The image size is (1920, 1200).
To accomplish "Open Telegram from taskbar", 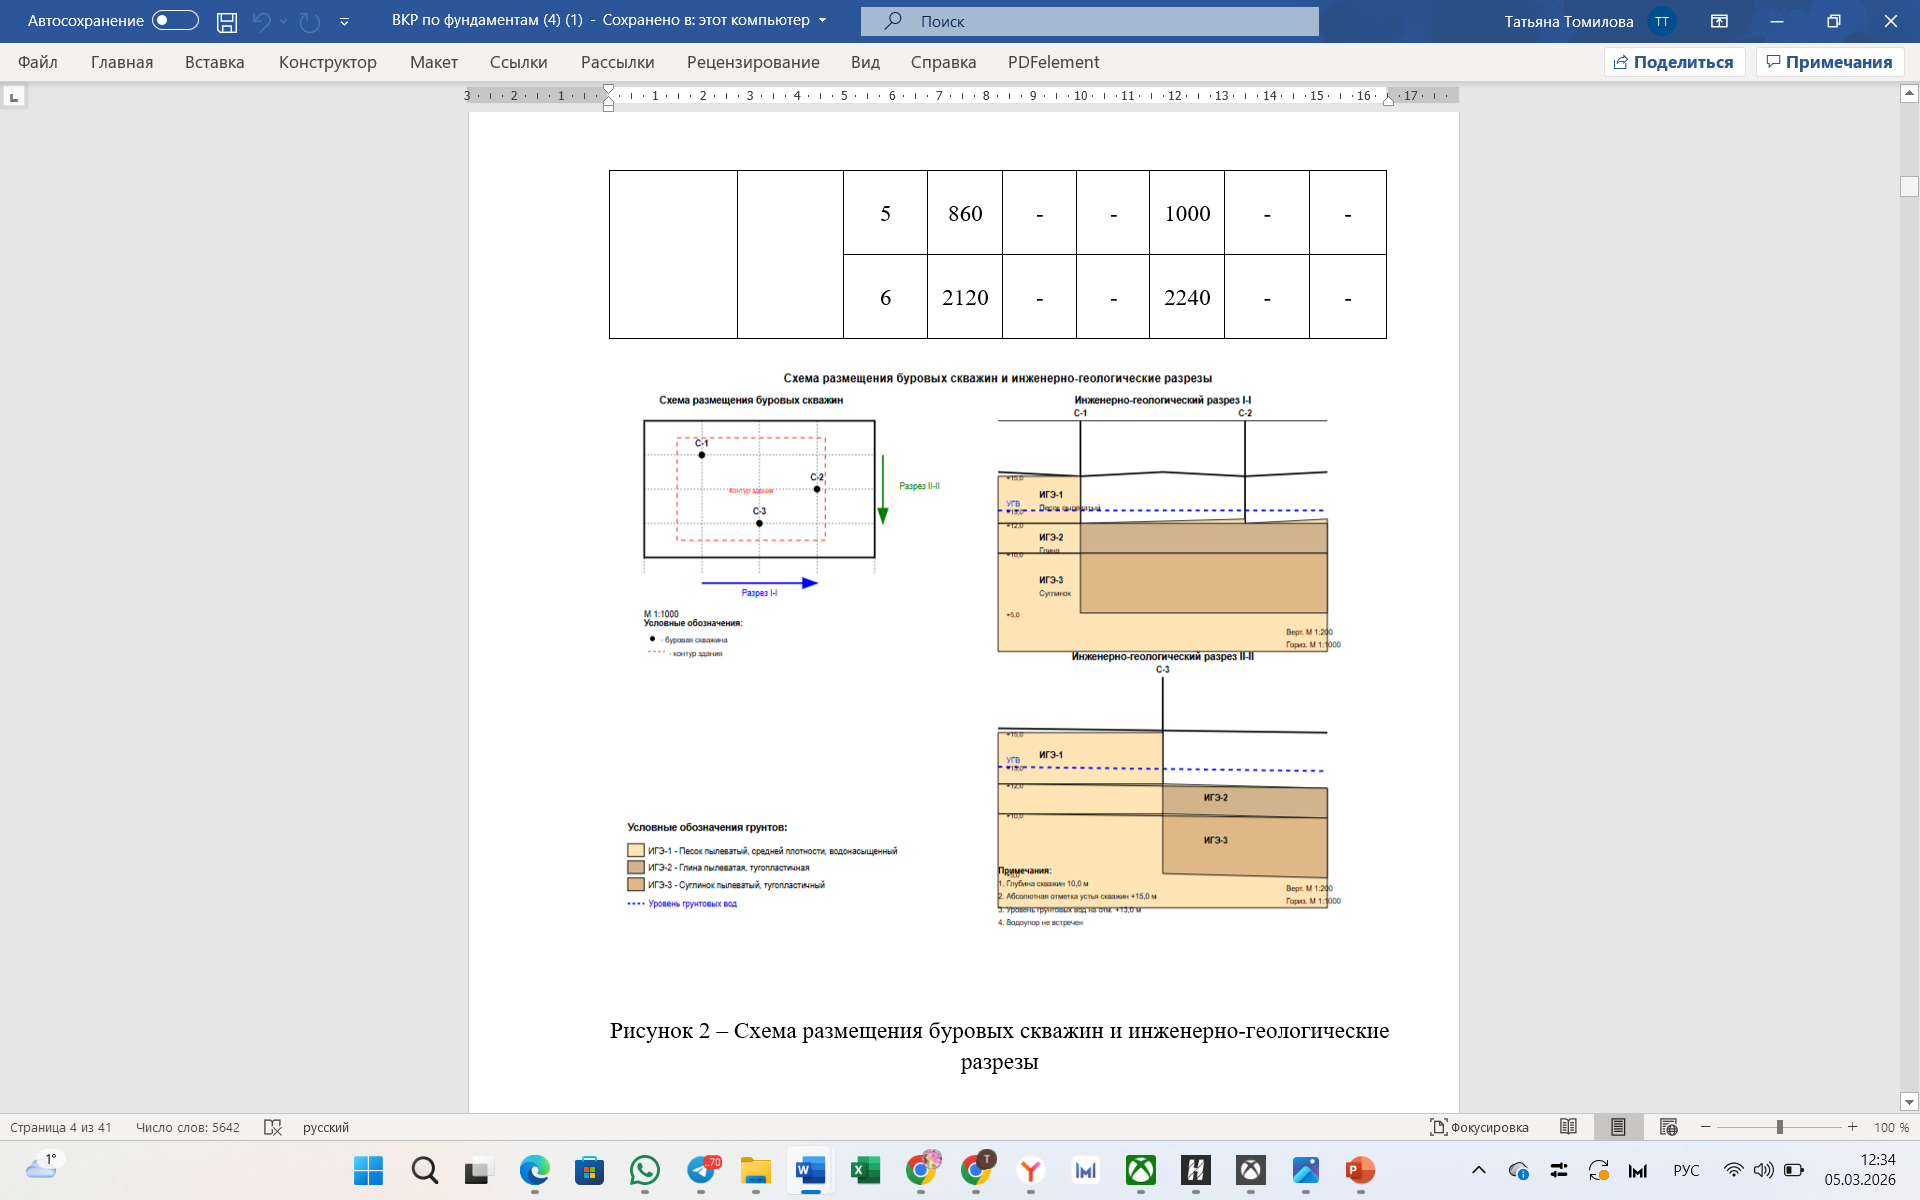I will 702,1170.
